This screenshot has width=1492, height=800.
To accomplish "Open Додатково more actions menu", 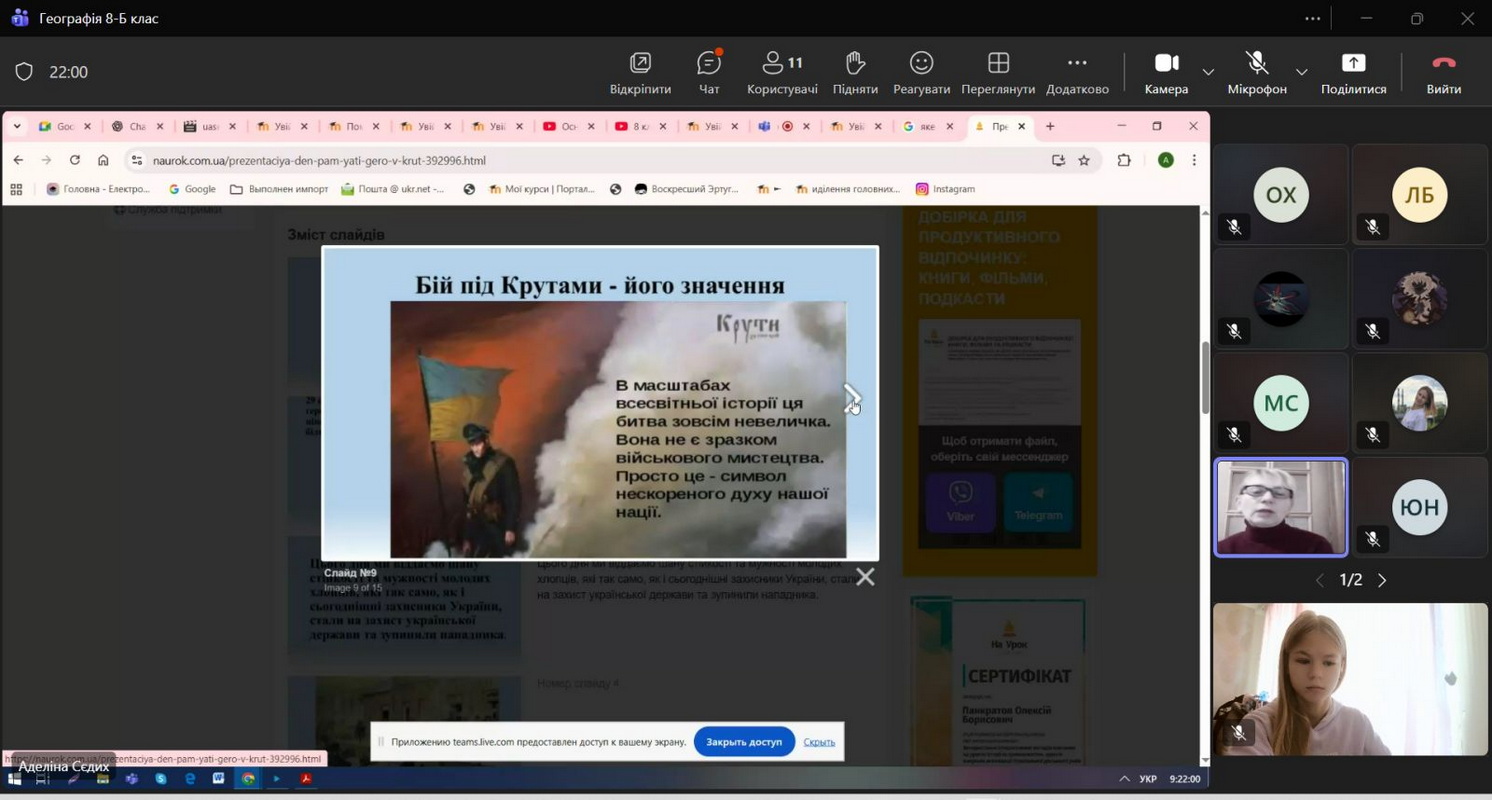I will point(1077,72).
